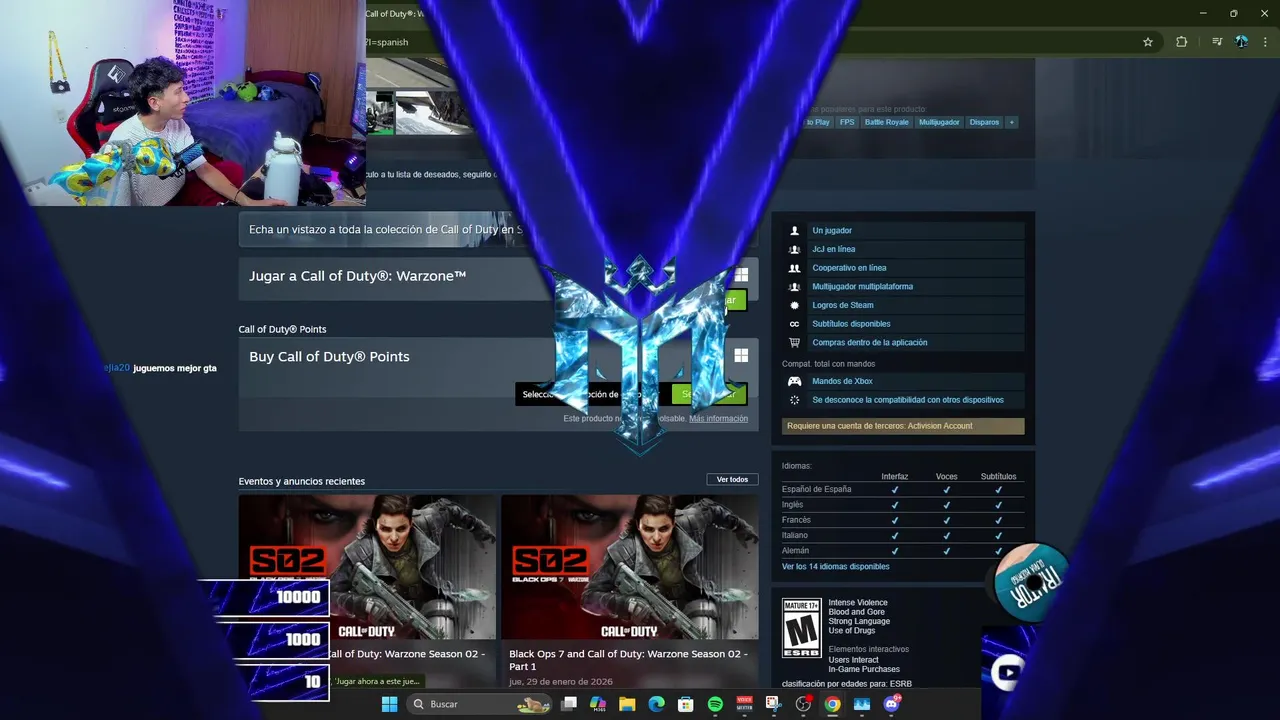Image resolution: width=1280 pixels, height=720 pixels.
Task: Expand more tags with the plus button
Action: [1011, 122]
